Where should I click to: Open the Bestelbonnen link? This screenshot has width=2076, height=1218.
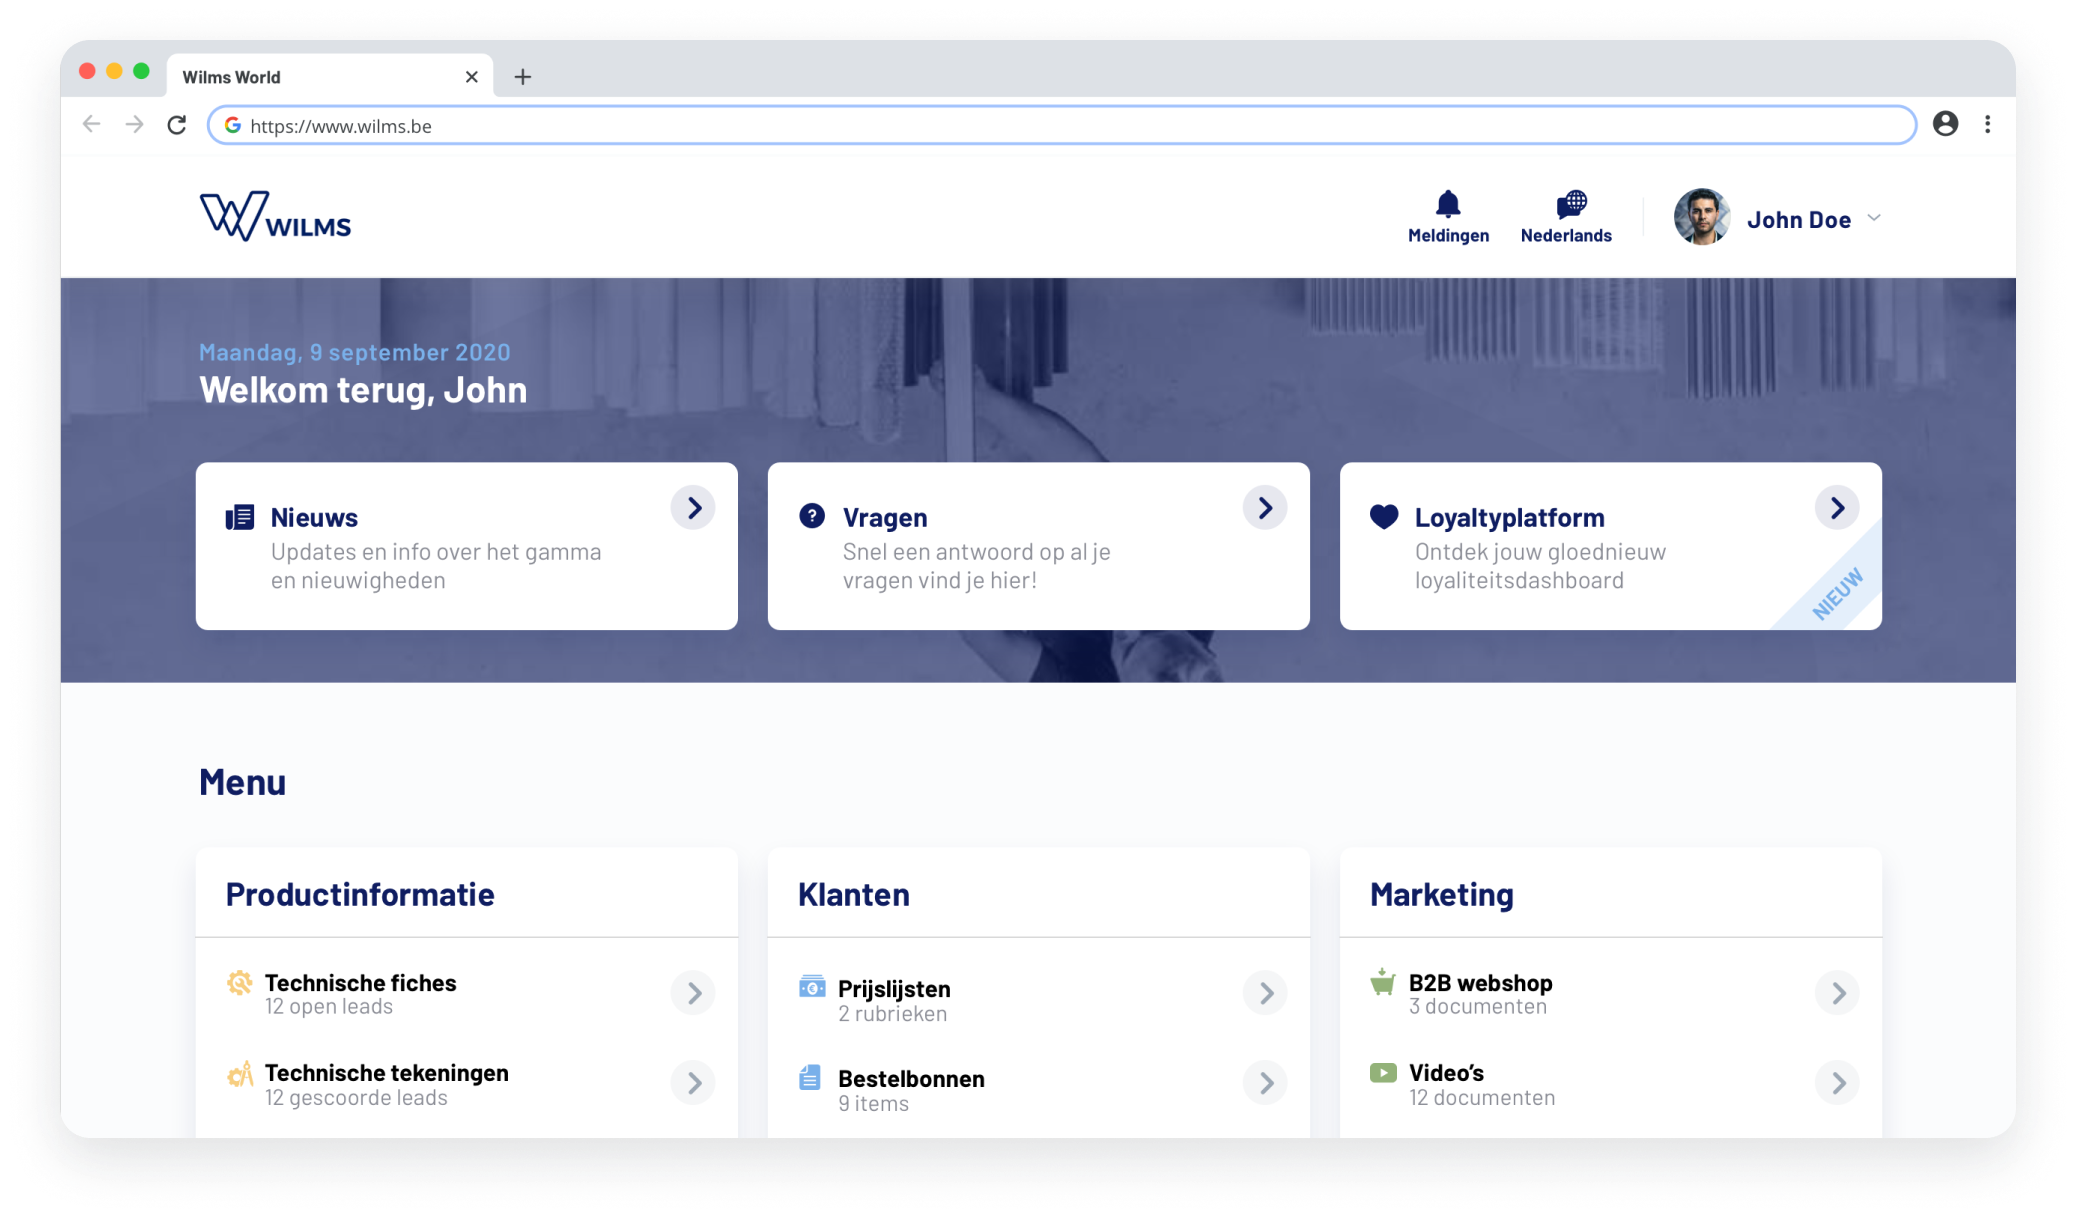(x=911, y=1079)
